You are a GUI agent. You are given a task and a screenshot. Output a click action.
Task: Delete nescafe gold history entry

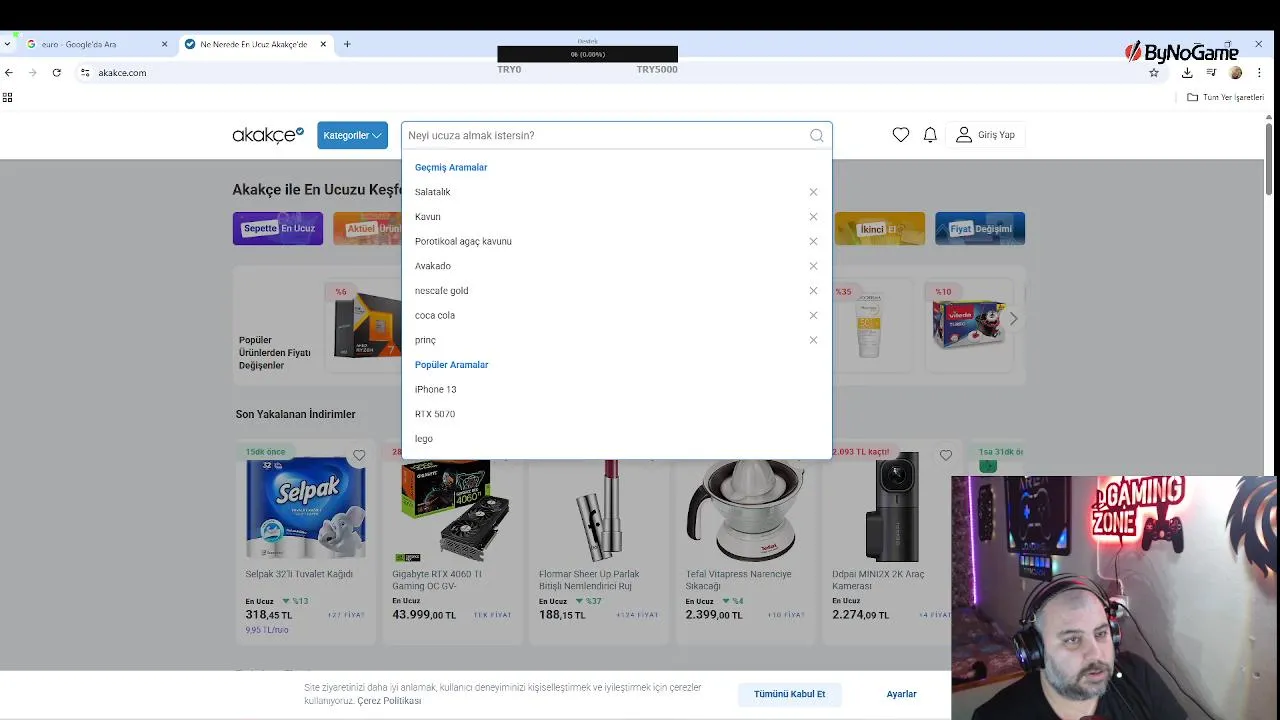[x=813, y=291]
